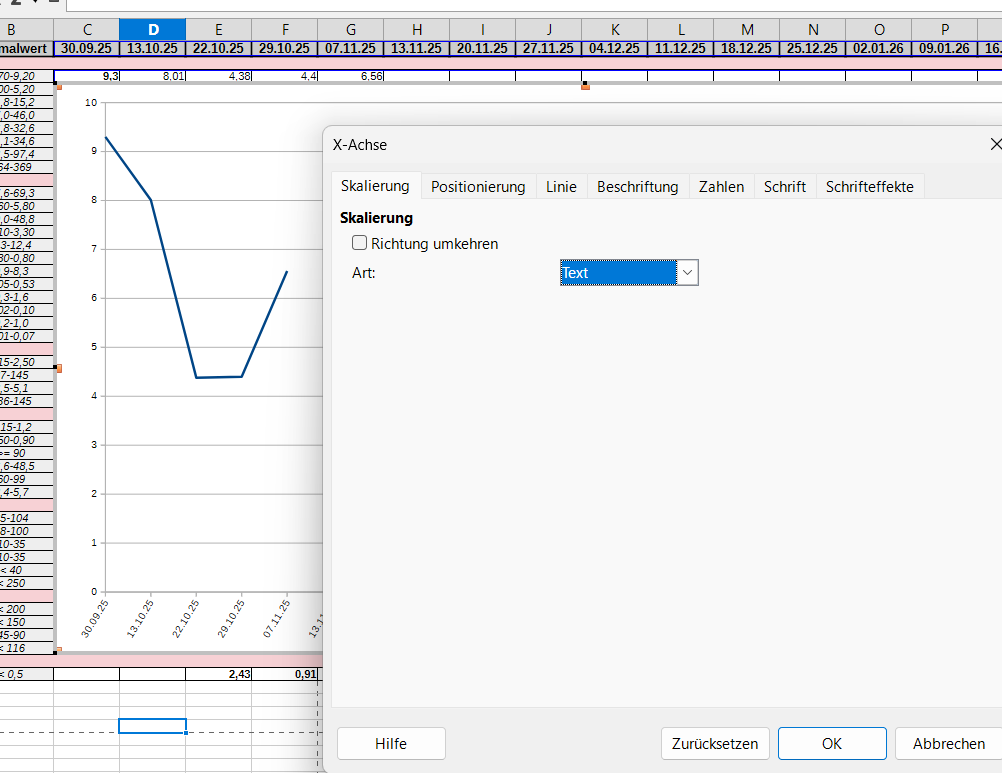Click cell containing date 04.12.25

click(x=614, y=48)
